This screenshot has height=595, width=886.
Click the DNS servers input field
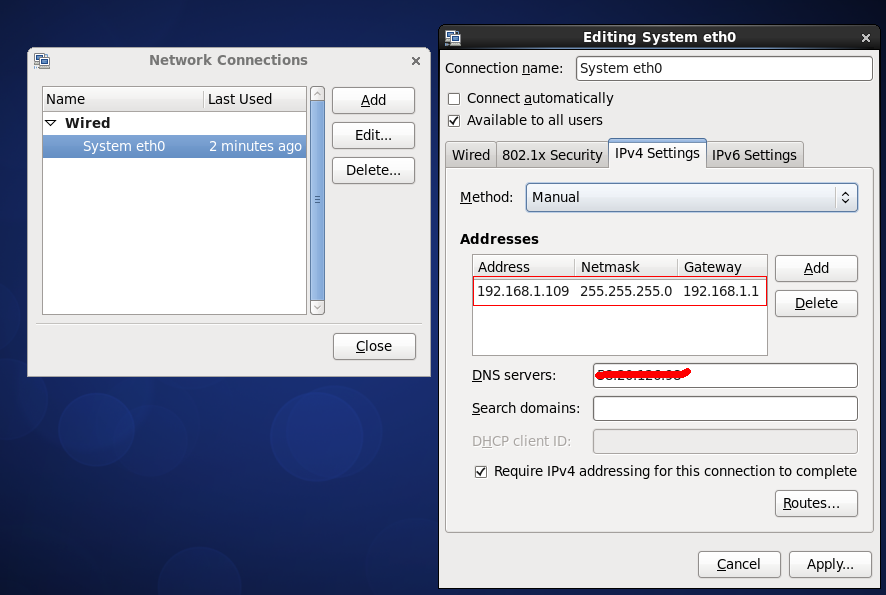point(725,376)
